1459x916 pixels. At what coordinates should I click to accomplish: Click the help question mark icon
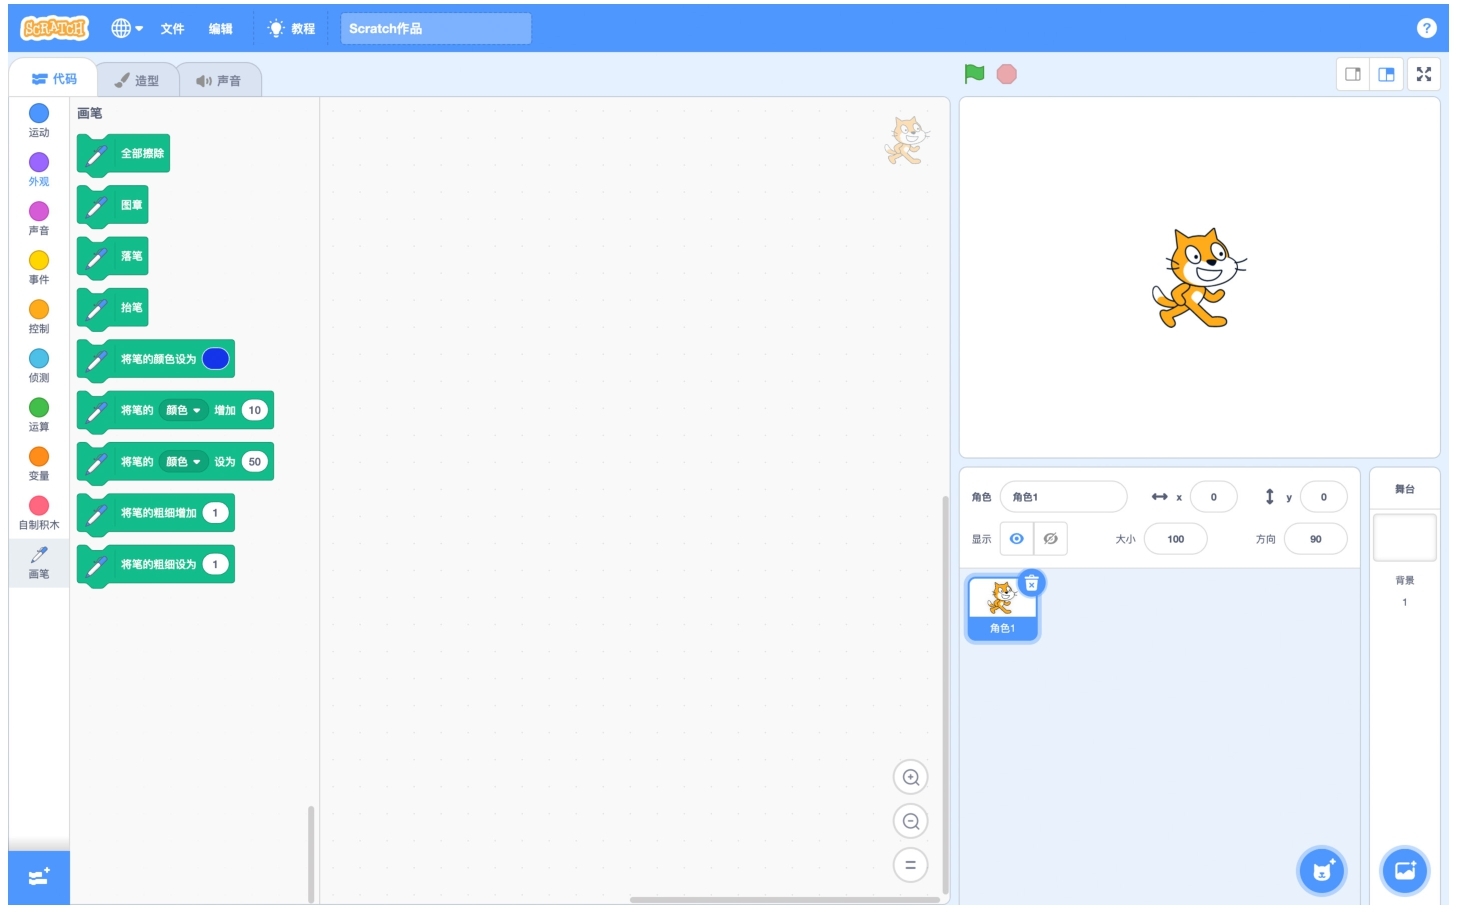[1427, 28]
